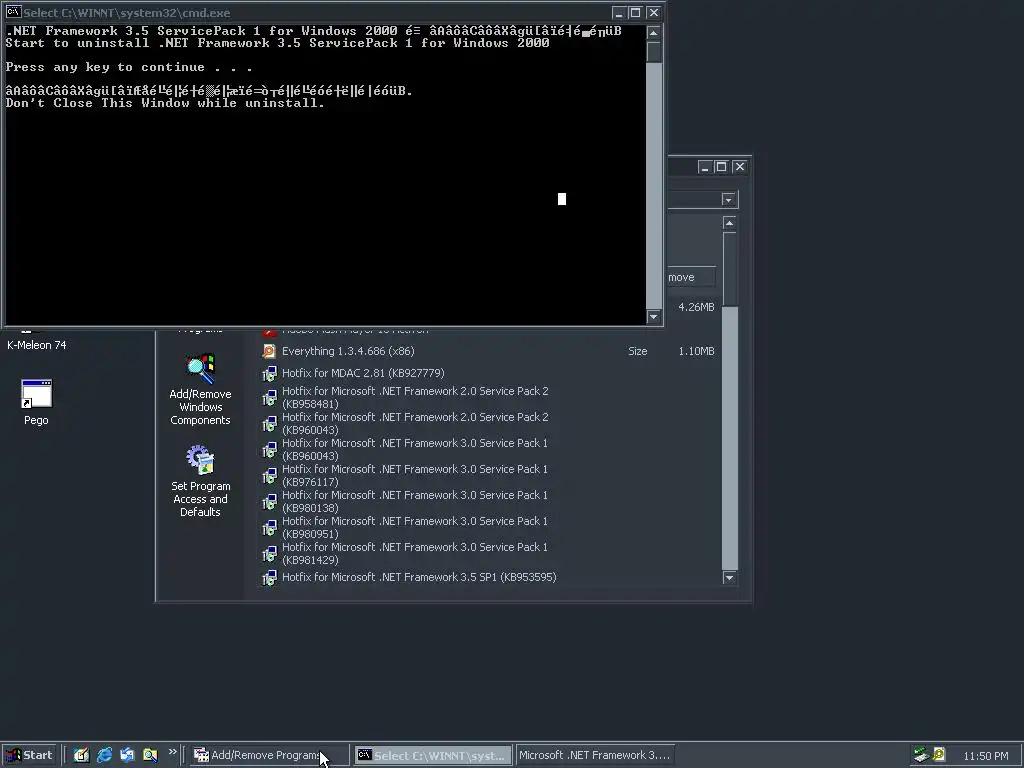This screenshot has height=768, width=1024.
Task: Select .NET Framework 3.5 SP1 (KB953595) hotfix
Action: (419, 577)
